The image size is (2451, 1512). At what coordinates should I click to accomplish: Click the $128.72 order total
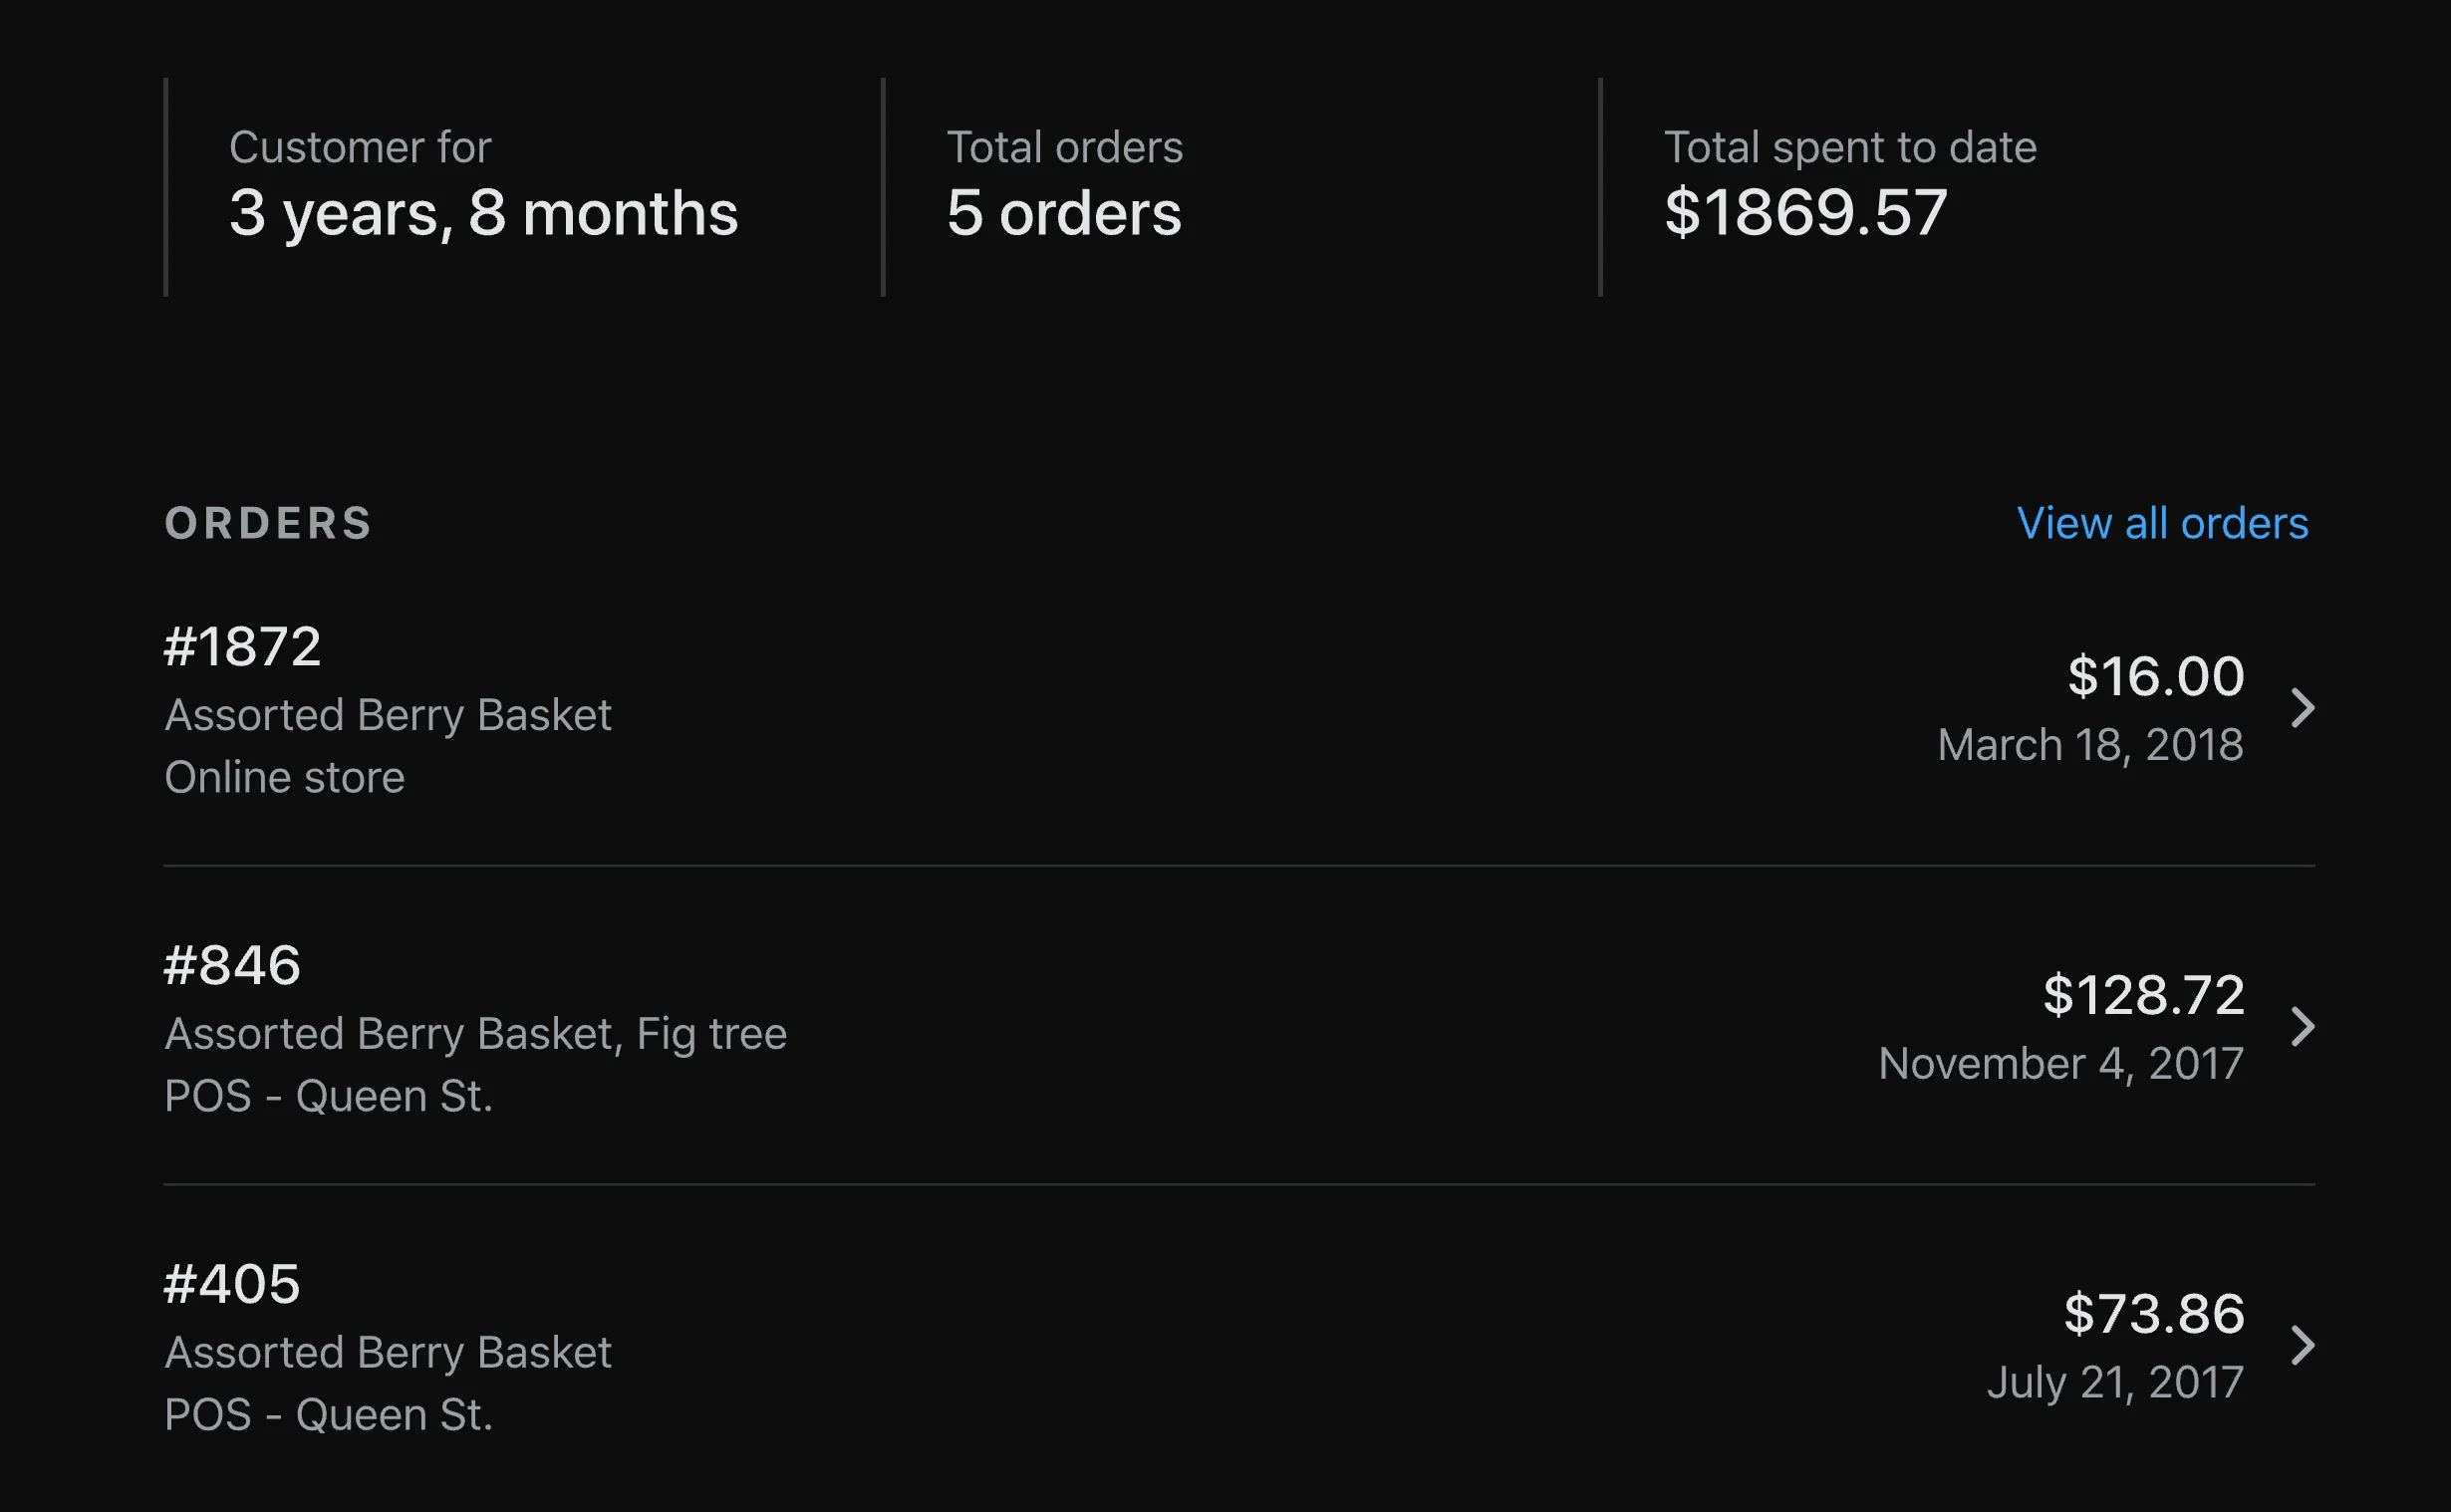2143,995
